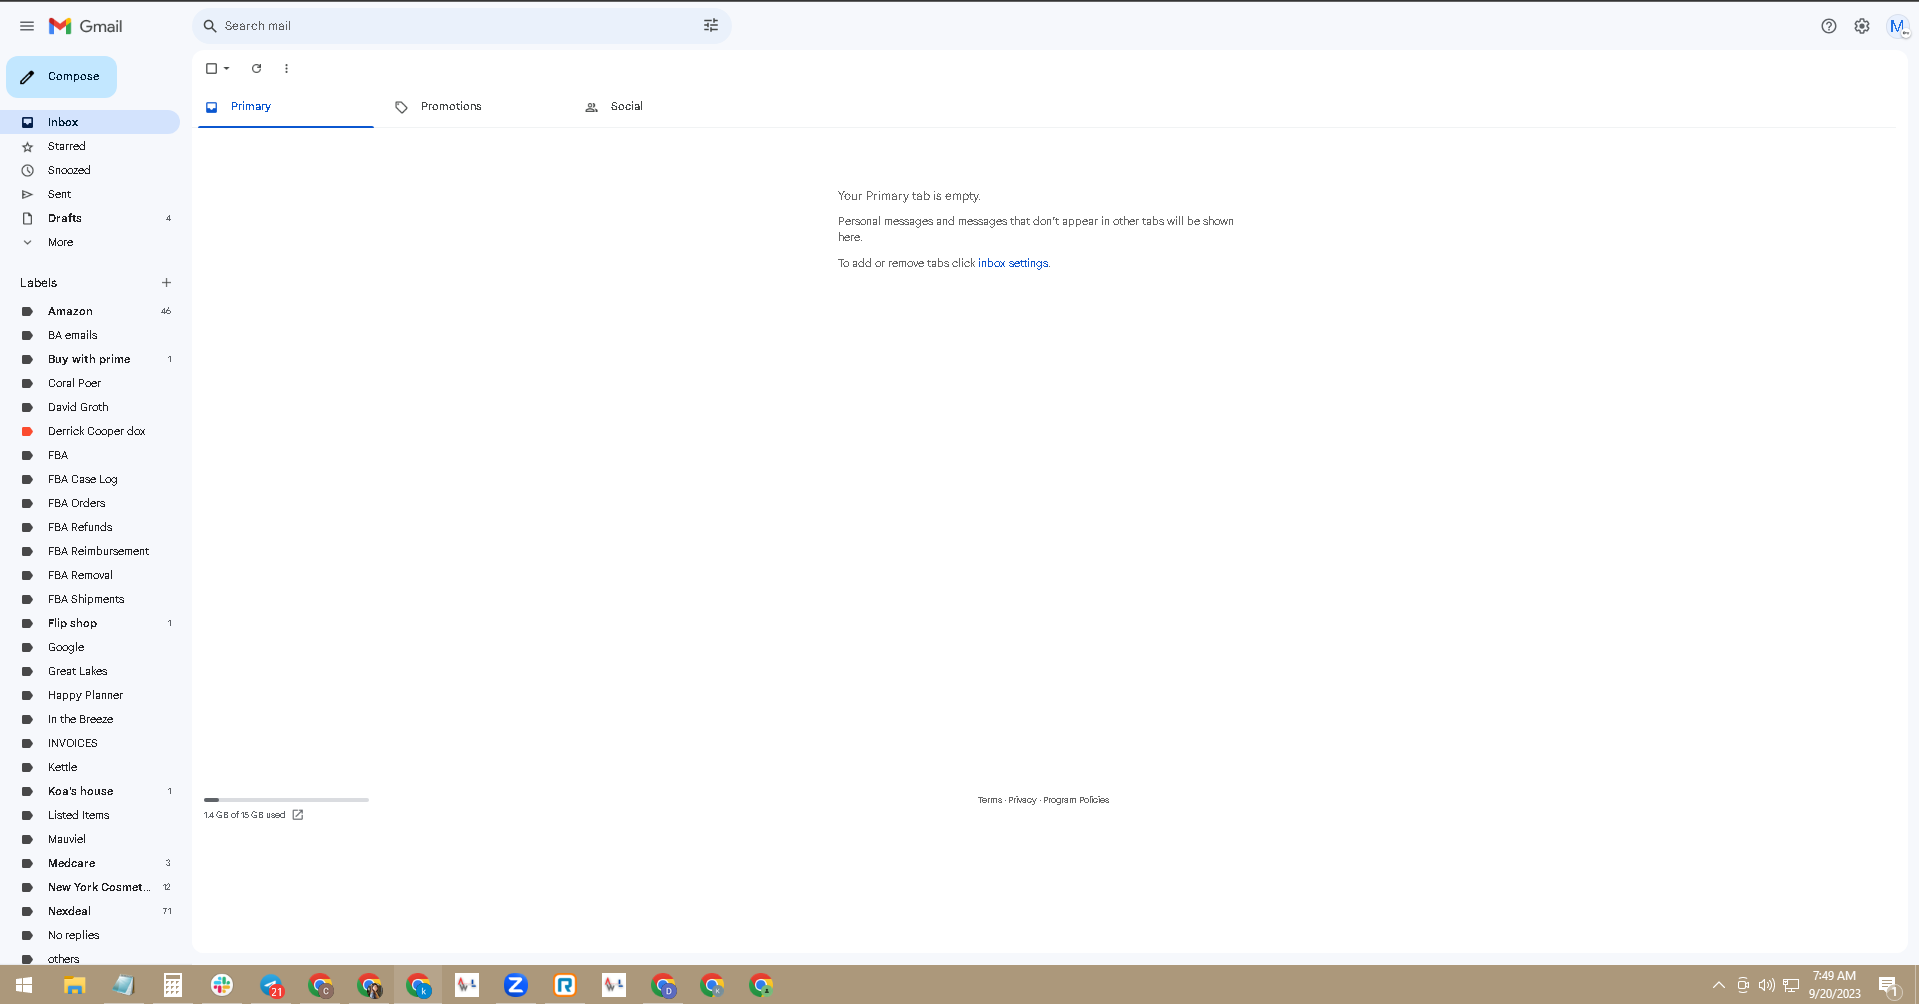Open the More options toolbar menu

pos(286,69)
